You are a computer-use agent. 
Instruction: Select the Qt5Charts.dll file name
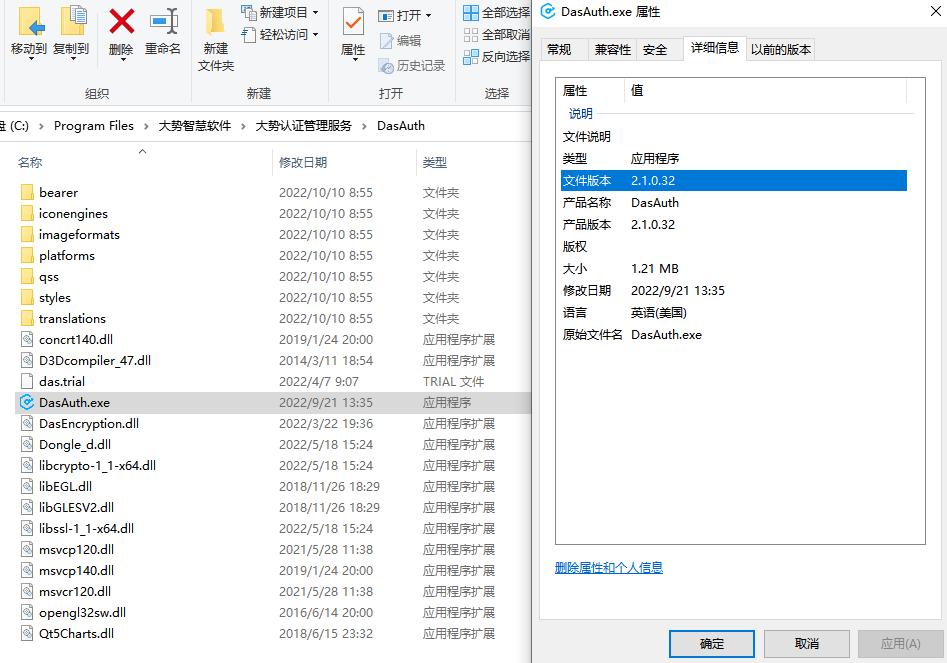point(76,633)
